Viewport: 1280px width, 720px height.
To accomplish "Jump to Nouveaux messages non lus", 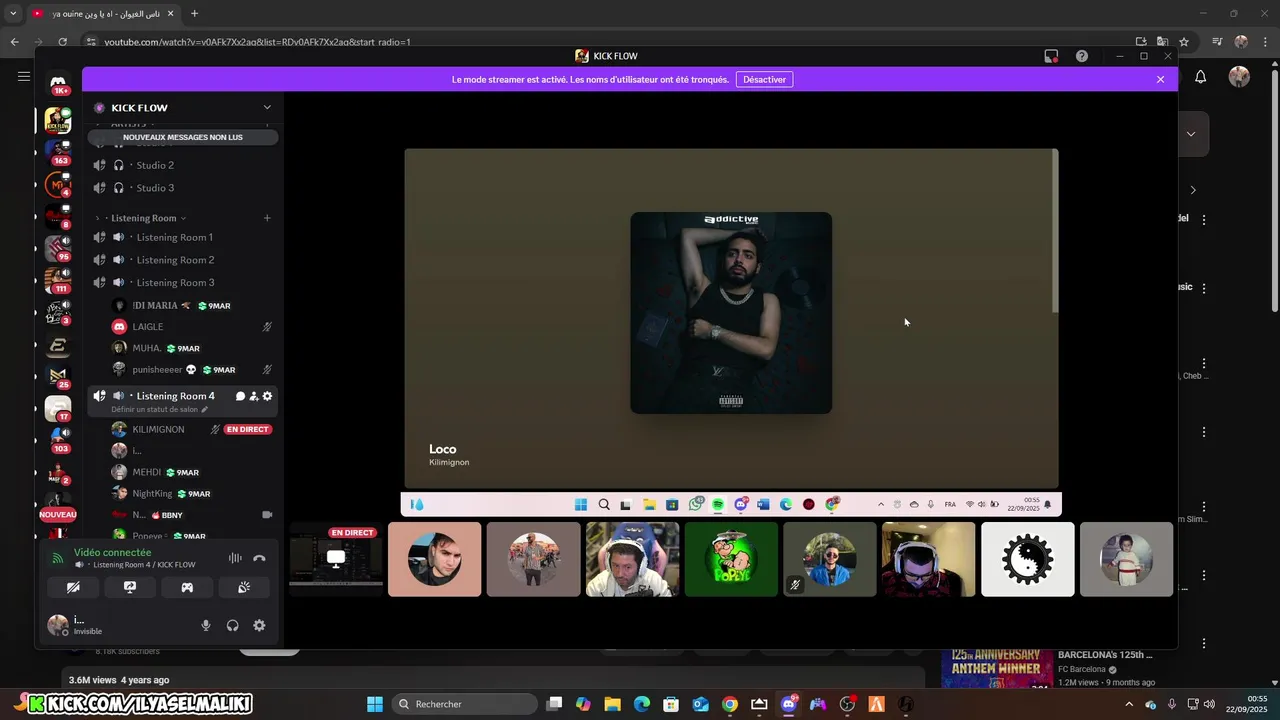I will click(x=182, y=137).
